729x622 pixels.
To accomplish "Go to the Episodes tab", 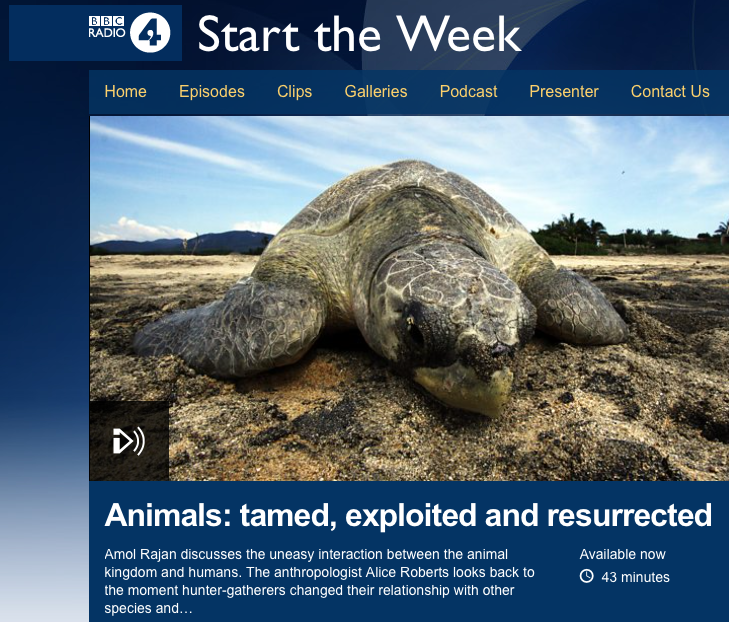I will [212, 92].
